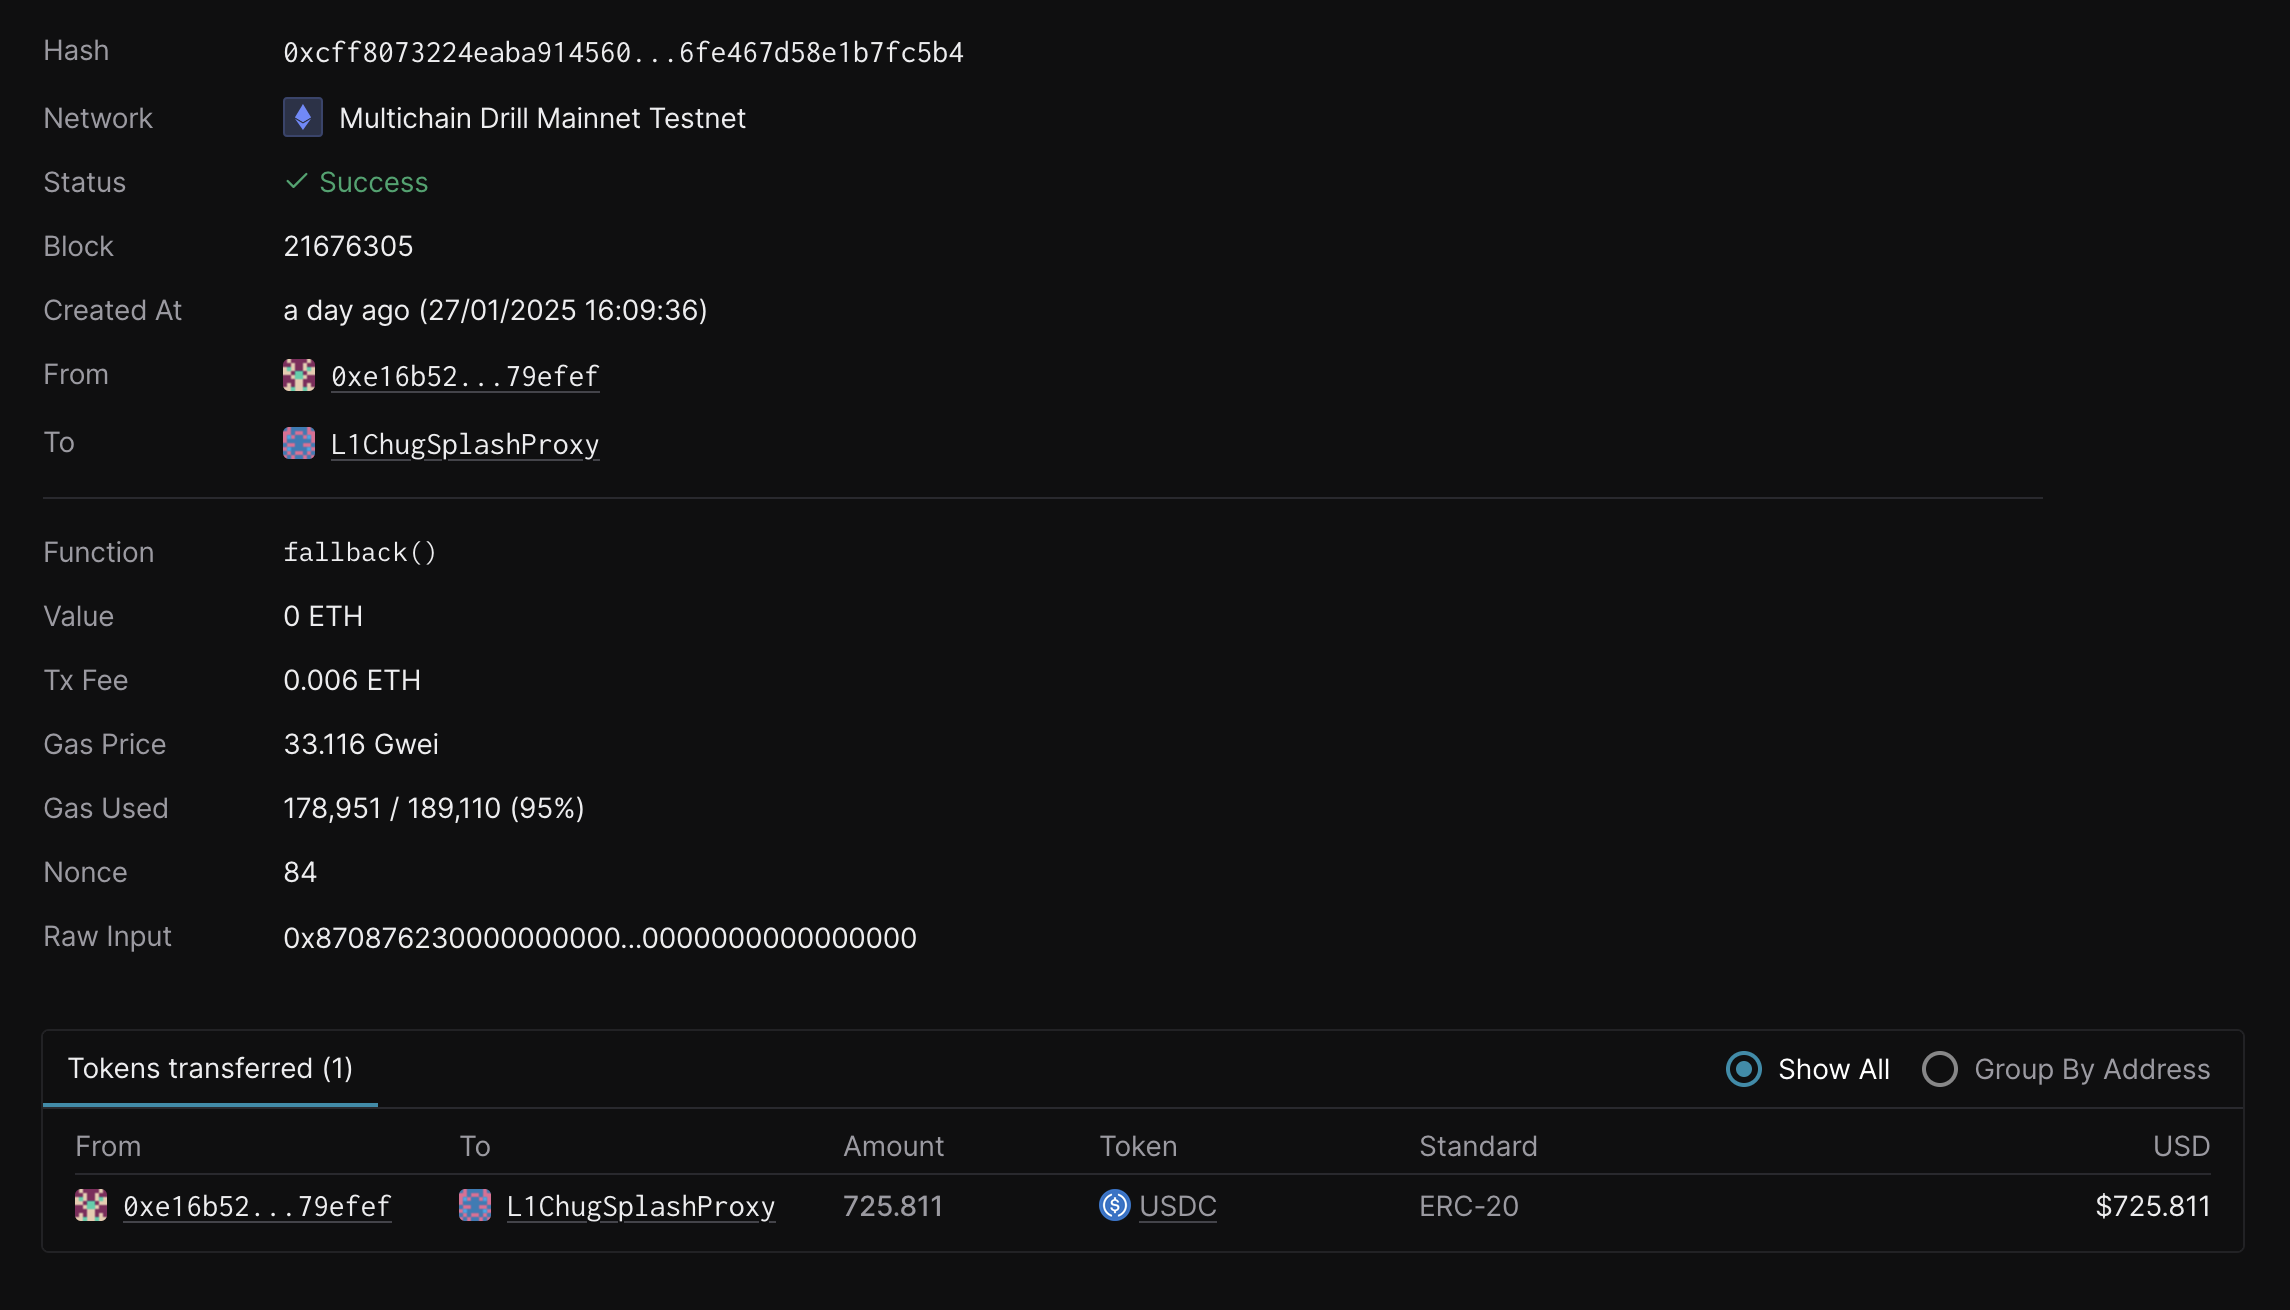Screen dimensions: 2290x1310
Task: Open the L1ChugSplashProxy contract link
Action: tap(464, 444)
